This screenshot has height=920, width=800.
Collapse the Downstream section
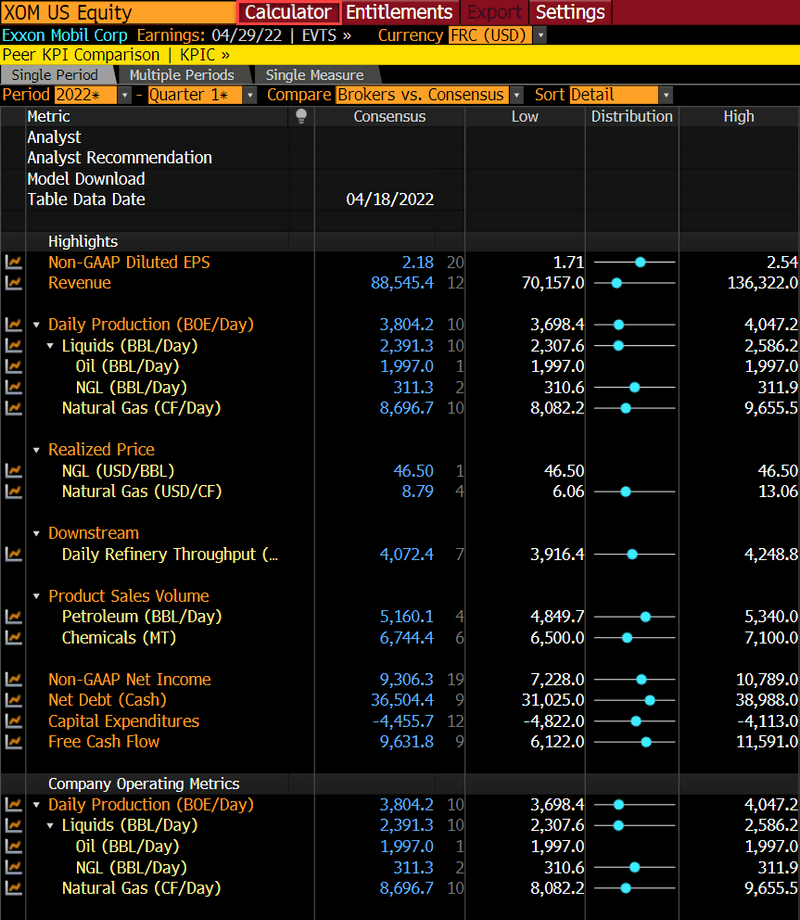click(x=37, y=534)
